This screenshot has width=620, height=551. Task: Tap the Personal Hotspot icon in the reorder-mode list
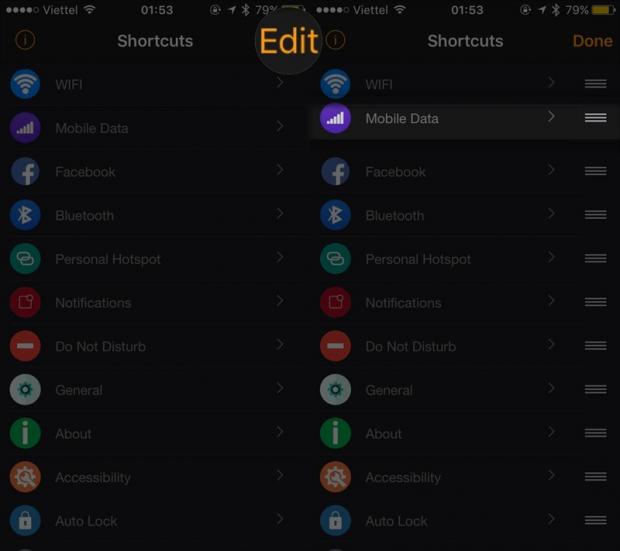335,259
